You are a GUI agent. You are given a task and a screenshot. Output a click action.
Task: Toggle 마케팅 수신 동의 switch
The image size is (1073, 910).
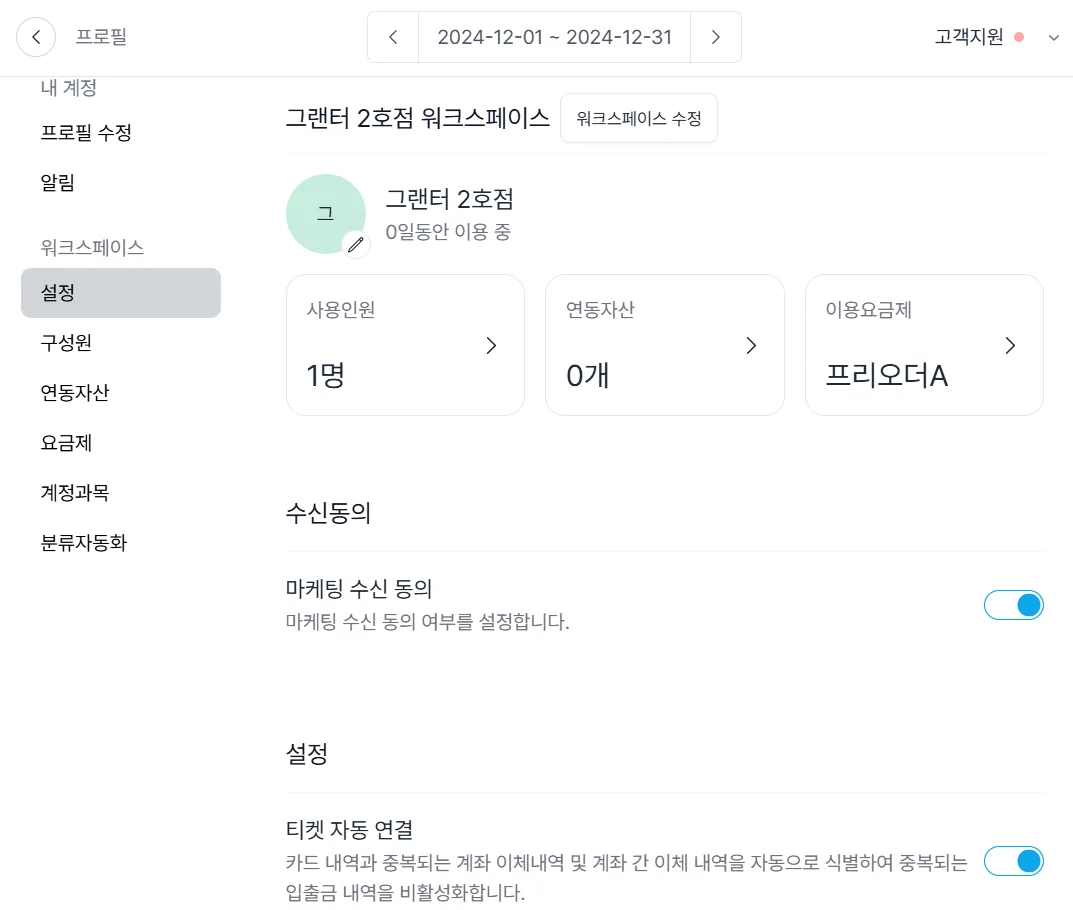1013,605
